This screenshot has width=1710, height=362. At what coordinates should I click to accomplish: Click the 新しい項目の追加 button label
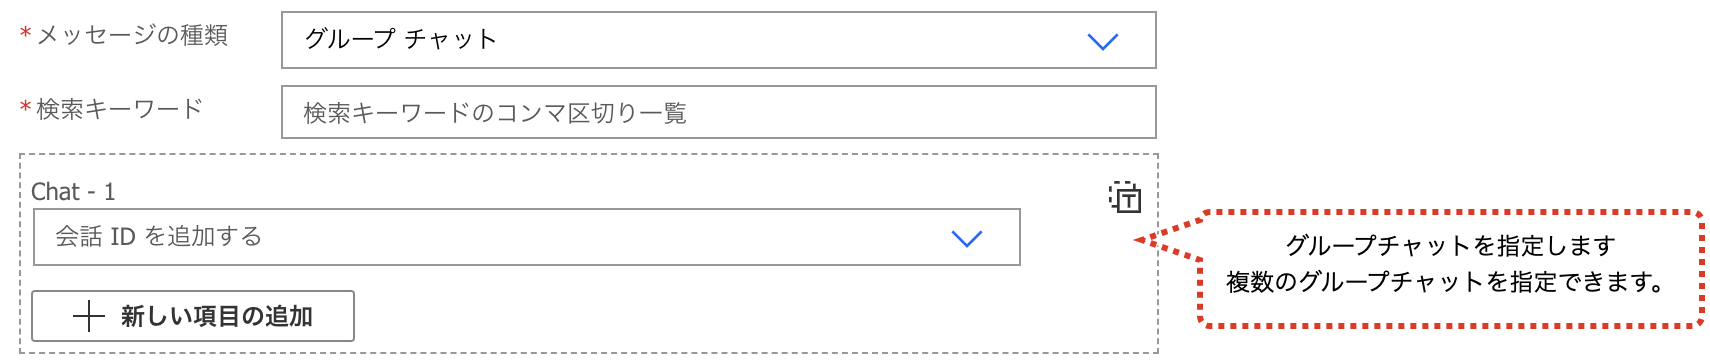[x=217, y=317]
